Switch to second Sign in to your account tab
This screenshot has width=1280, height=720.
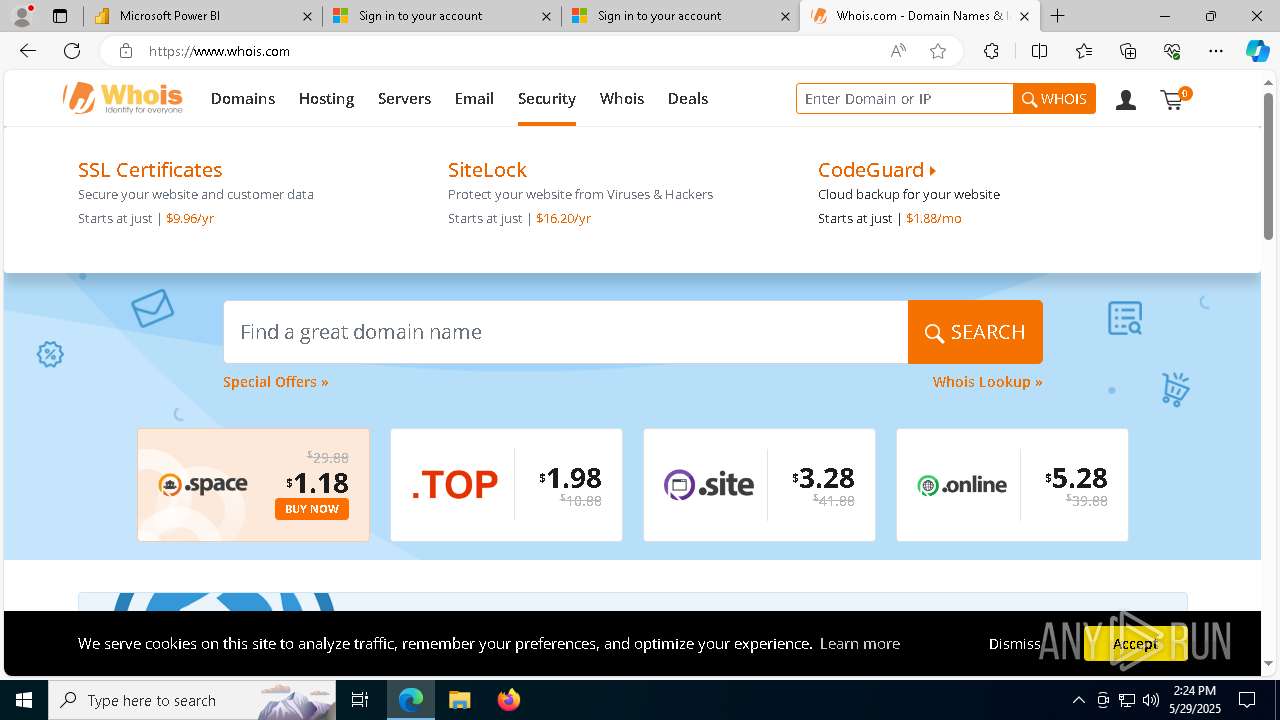(x=680, y=16)
